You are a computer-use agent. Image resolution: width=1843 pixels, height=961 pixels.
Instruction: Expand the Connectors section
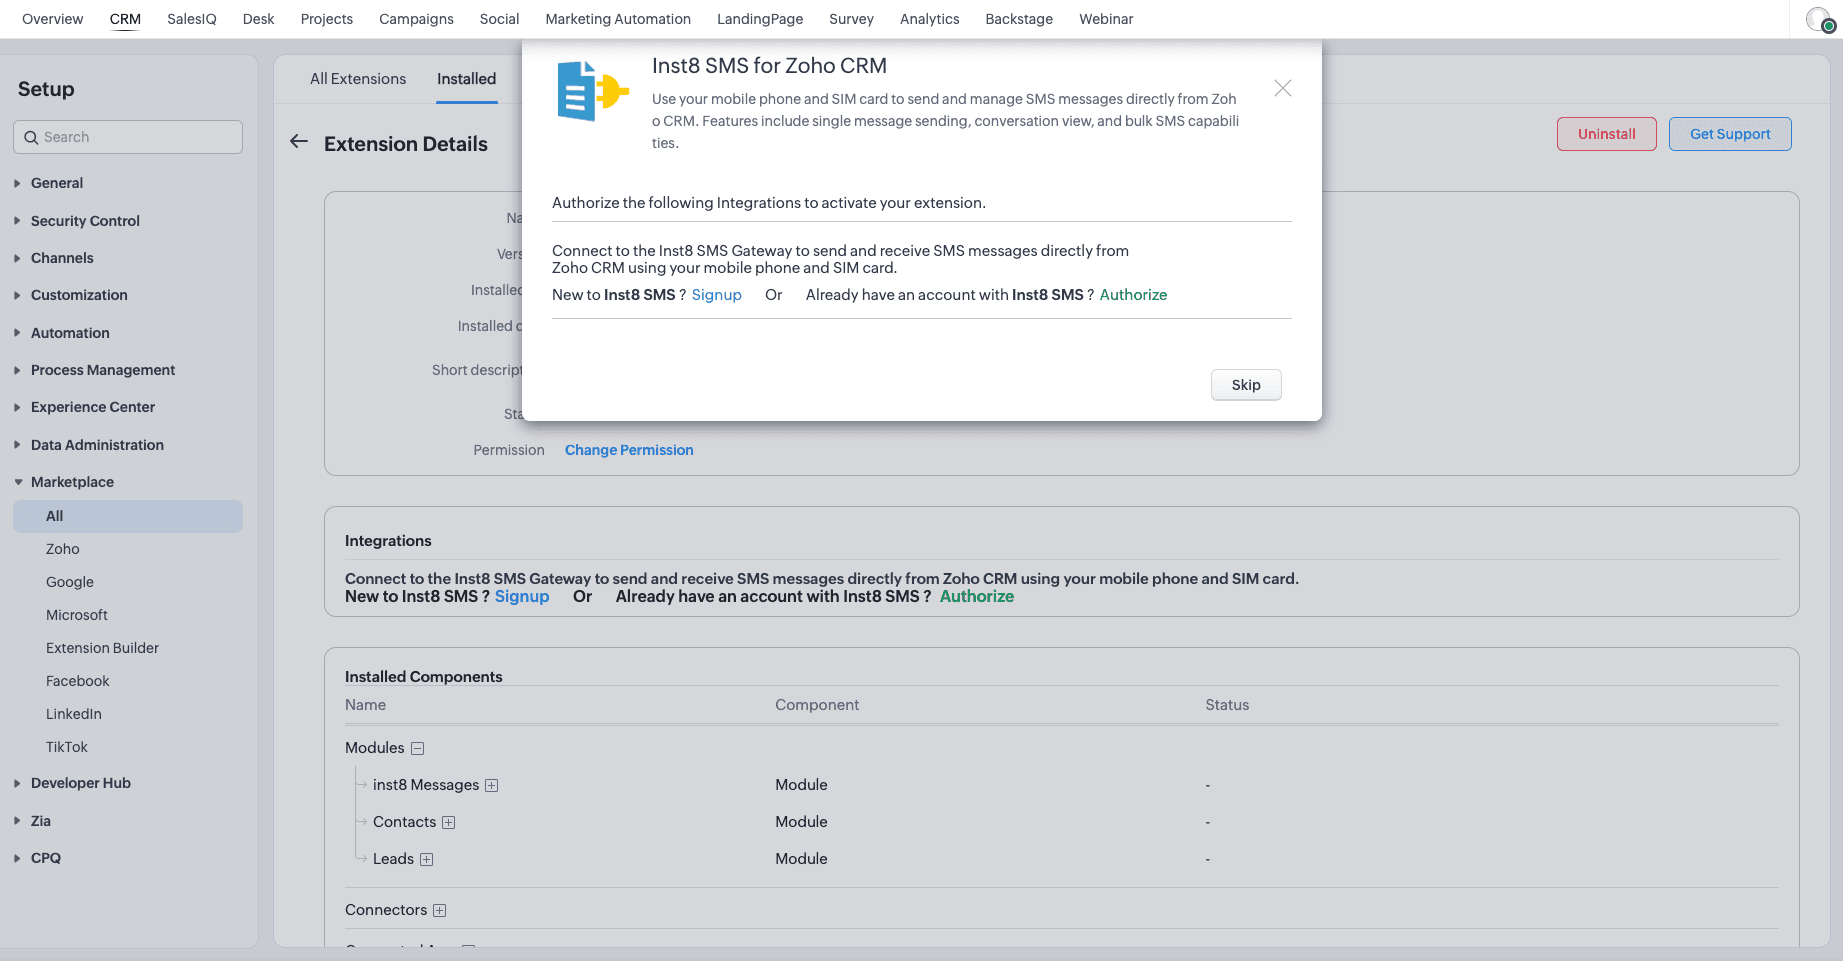click(440, 910)
